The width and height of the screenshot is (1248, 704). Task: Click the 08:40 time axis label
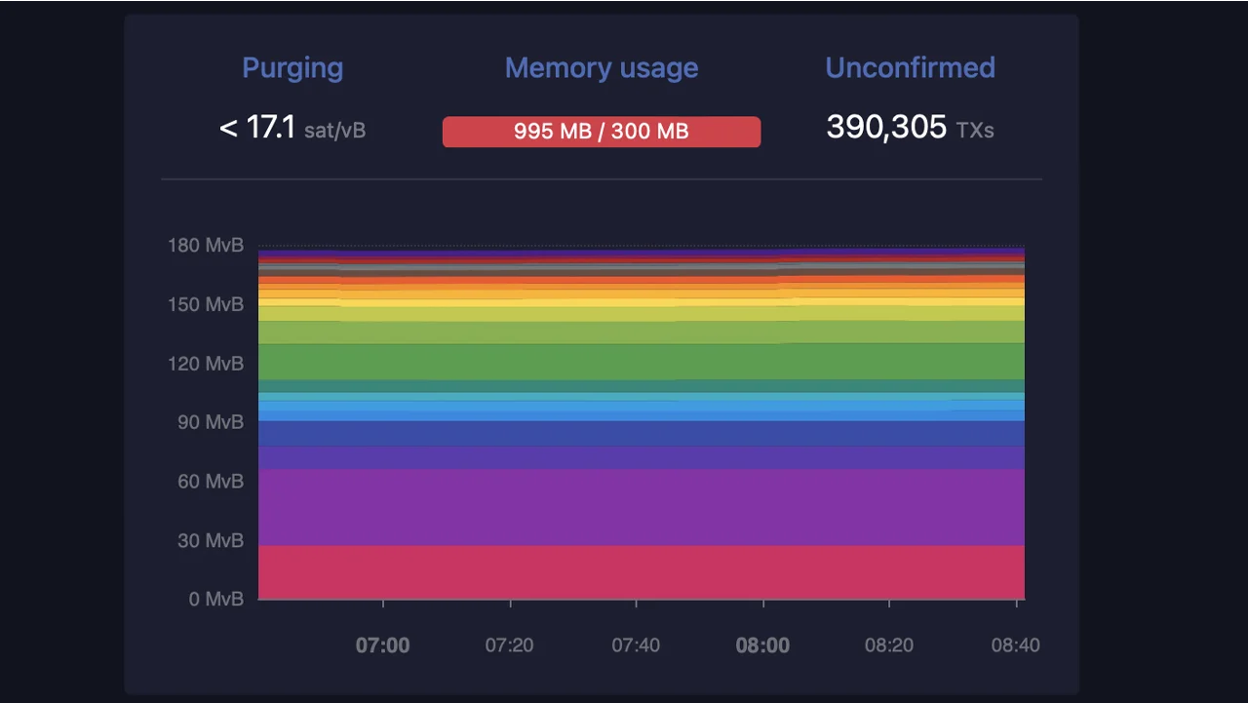click(x=1015, y=645)
